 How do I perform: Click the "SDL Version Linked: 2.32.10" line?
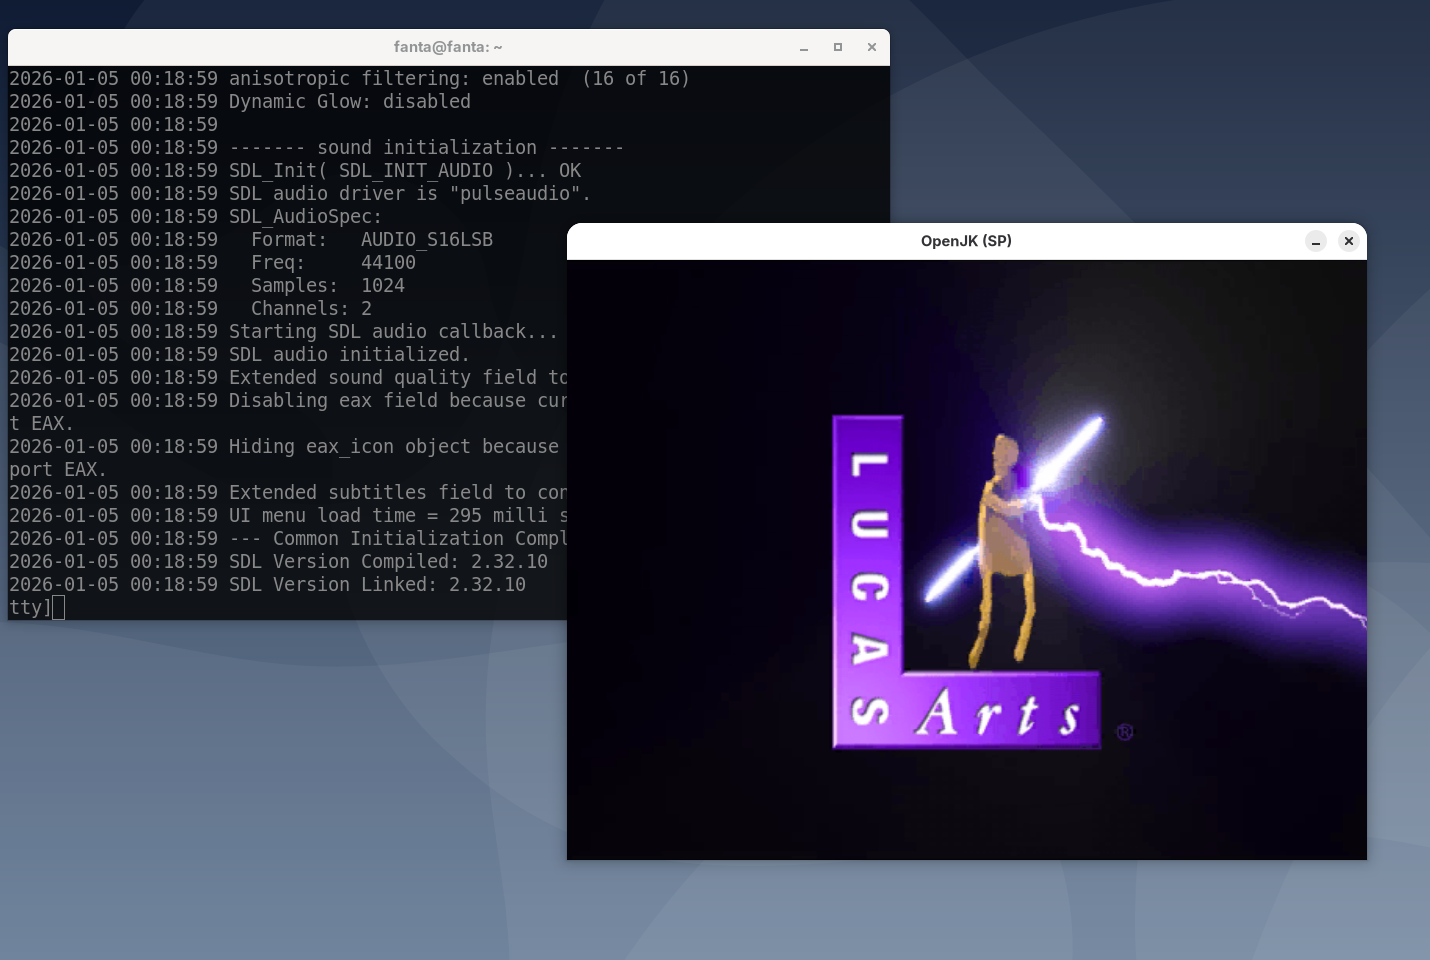[x=377, y=585]
